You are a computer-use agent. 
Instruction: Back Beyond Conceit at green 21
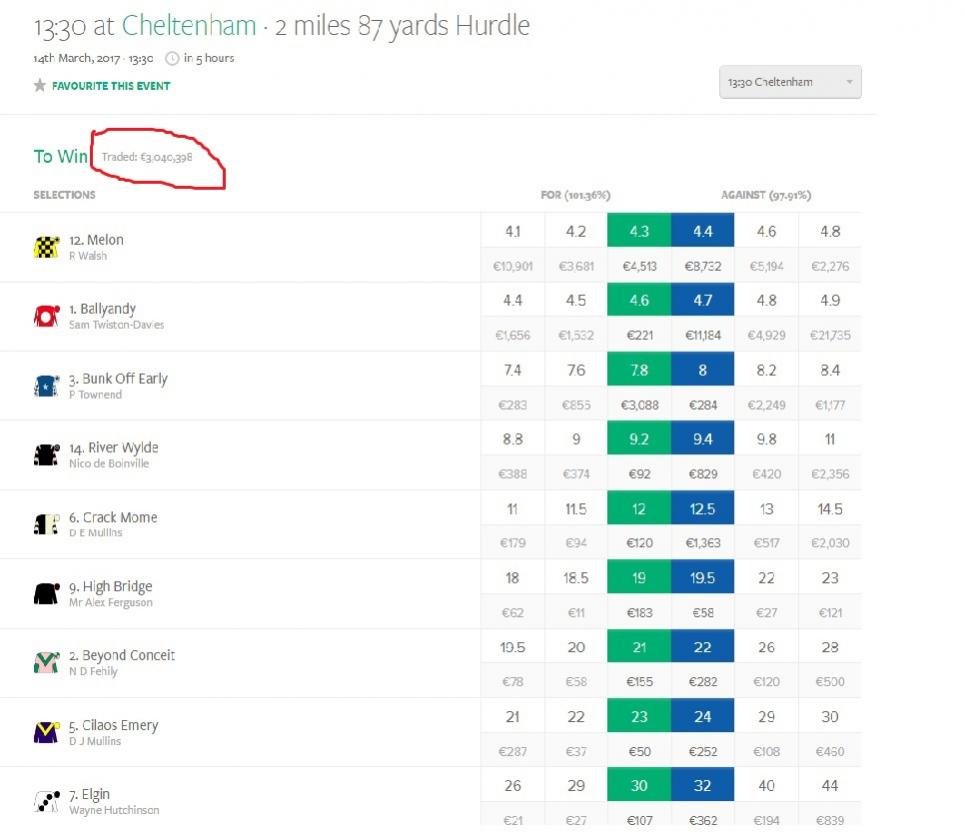[639, 646]
